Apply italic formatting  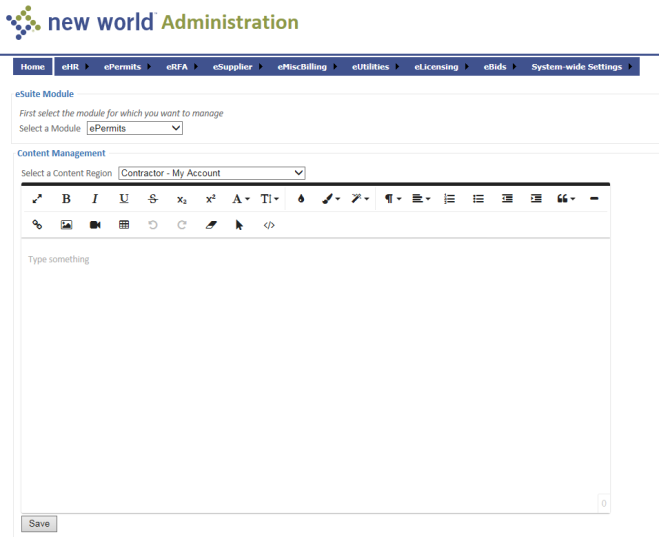[x=95, y=199]
